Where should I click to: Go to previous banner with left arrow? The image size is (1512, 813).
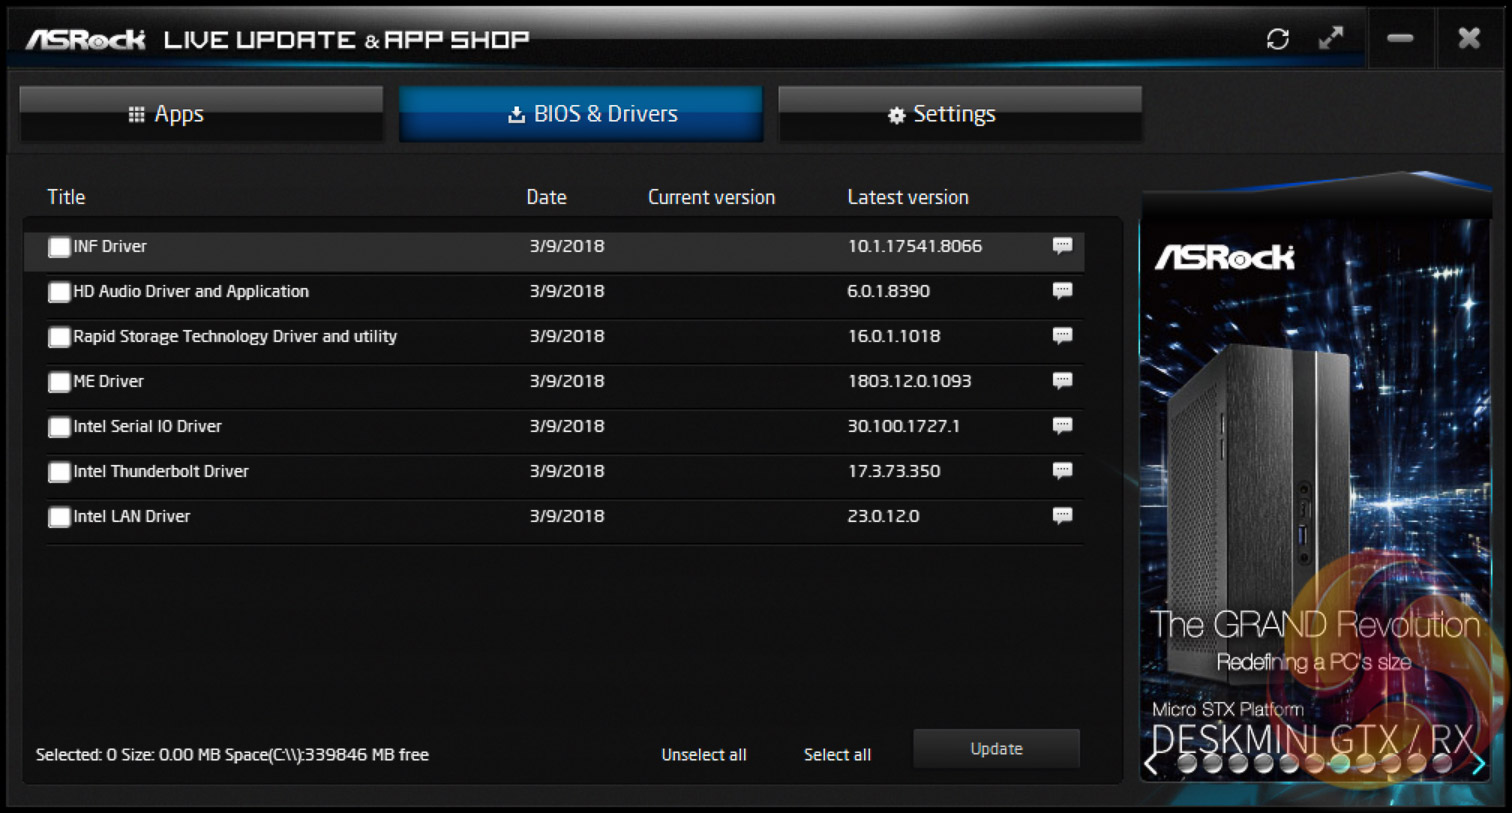click(1152, 764)
